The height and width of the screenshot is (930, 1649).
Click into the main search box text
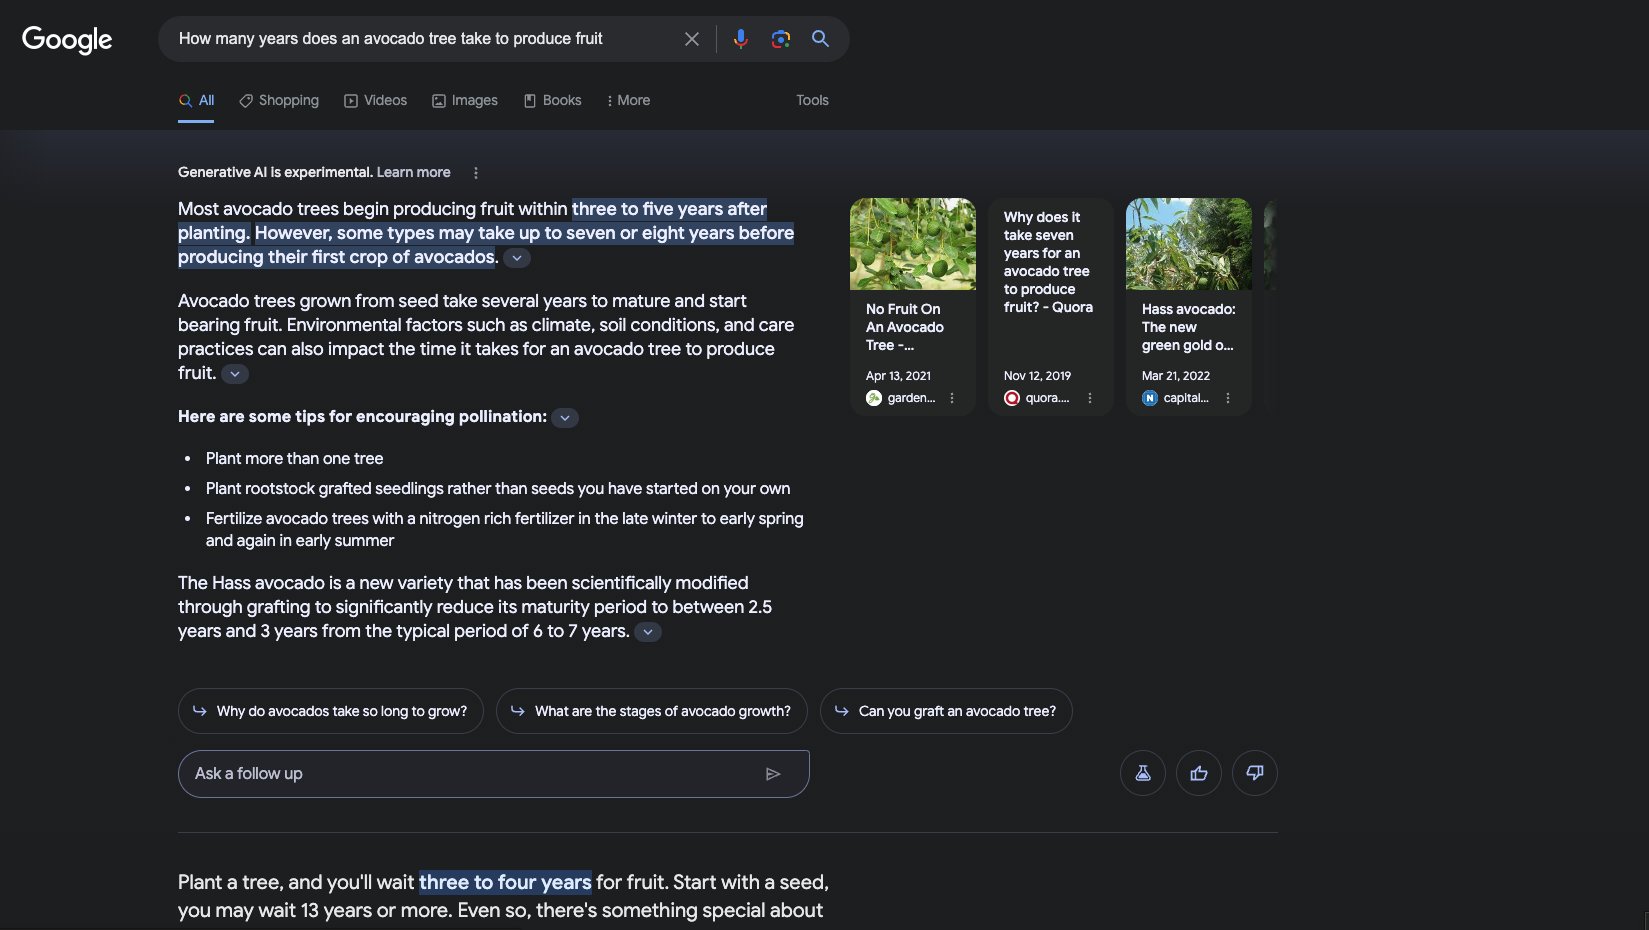391,39
